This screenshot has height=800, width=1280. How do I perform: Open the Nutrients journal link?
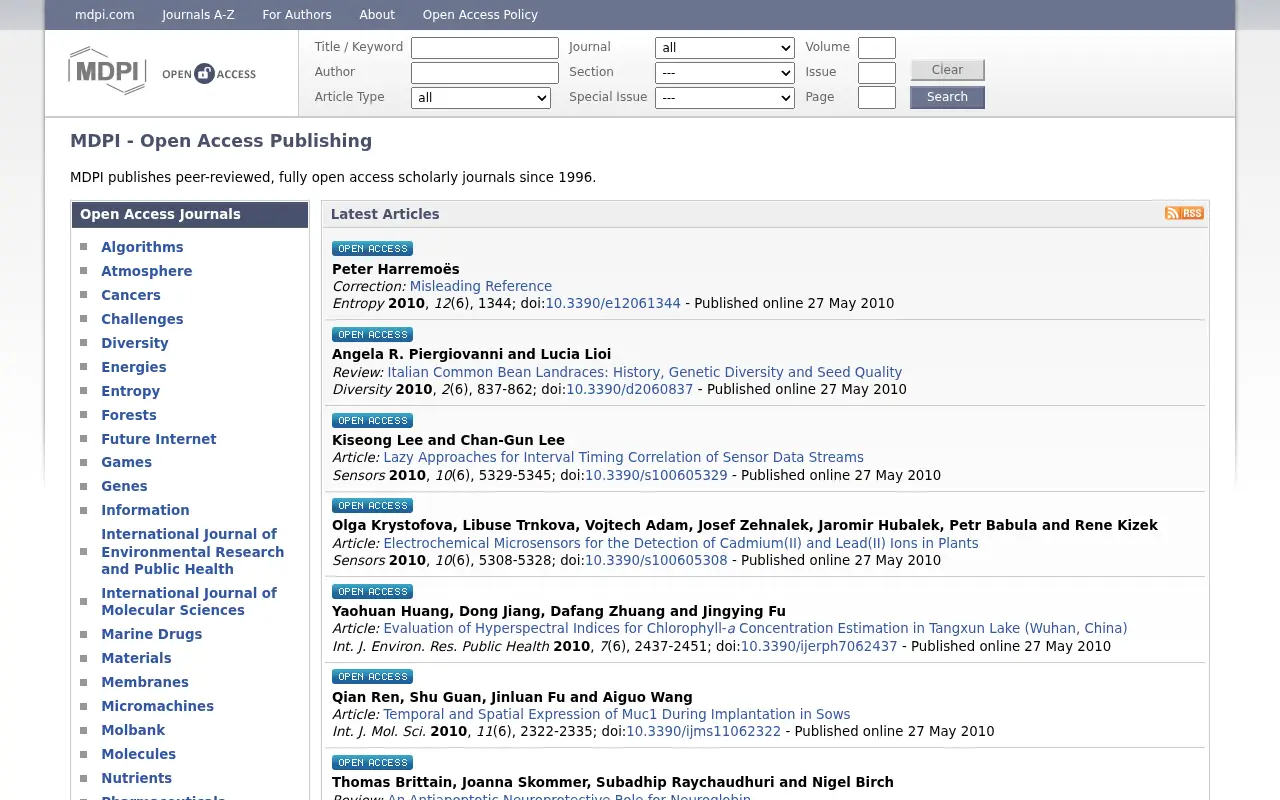tap(136, 778)
